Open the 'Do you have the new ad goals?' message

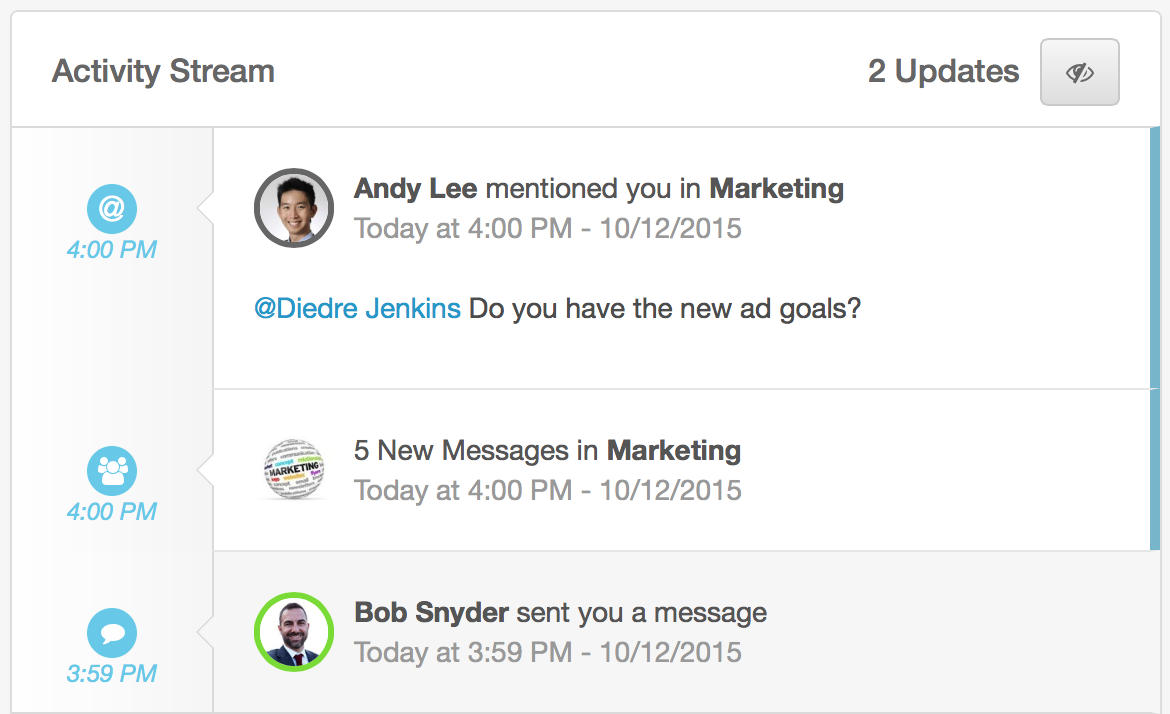tap(664, 308)
